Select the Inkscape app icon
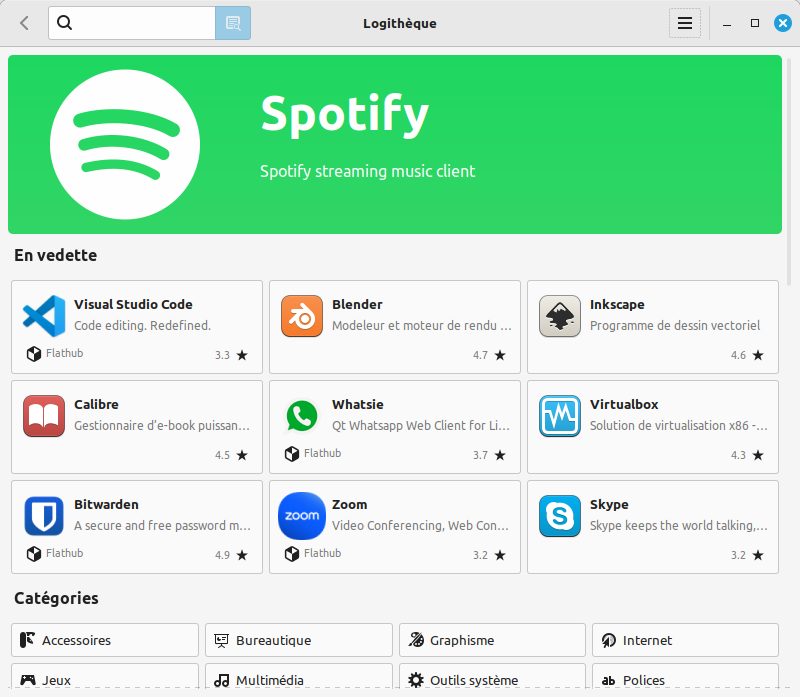The height and width of the screenshot is (697, 800). point(560,316)
